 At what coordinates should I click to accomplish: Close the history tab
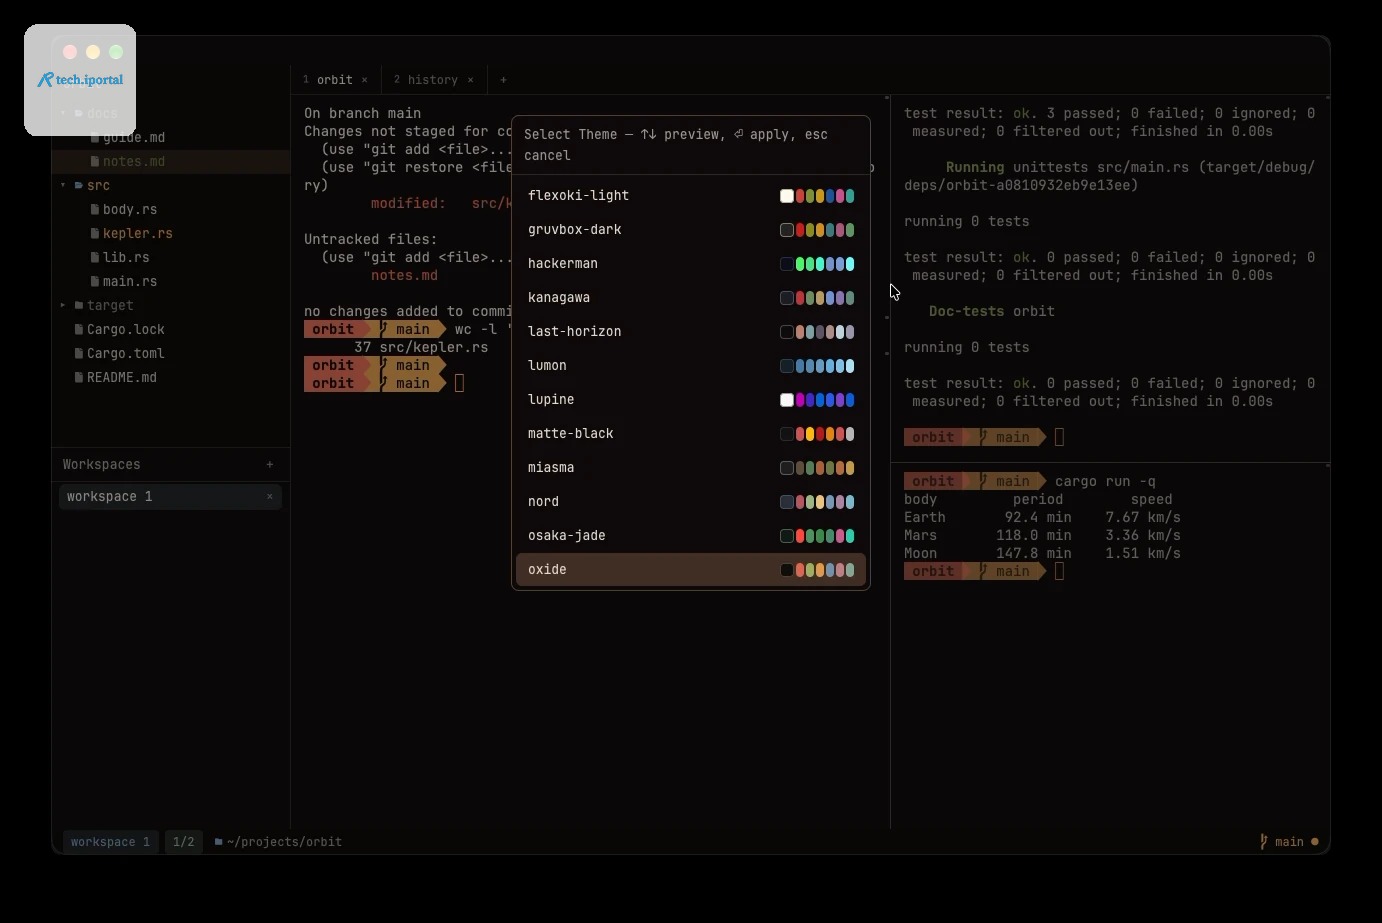pos(471,80)
